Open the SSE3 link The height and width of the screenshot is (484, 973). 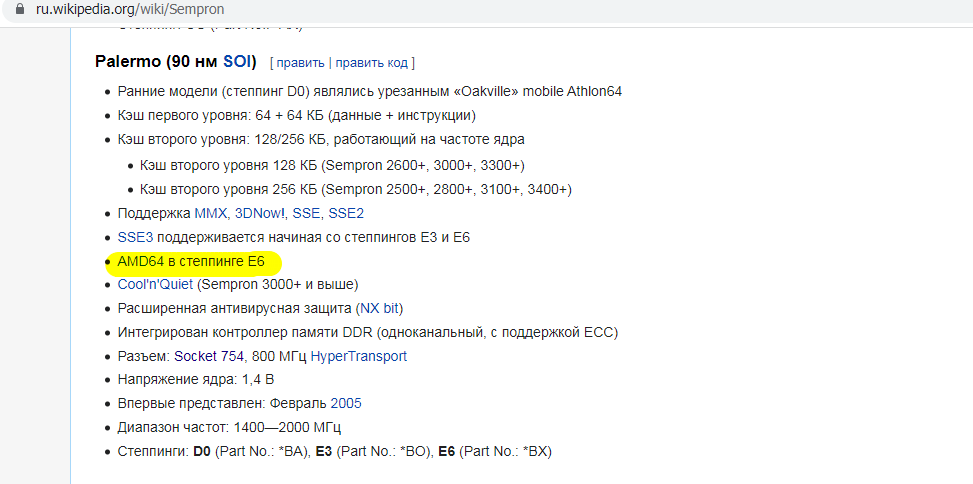[x=133, y=237]
